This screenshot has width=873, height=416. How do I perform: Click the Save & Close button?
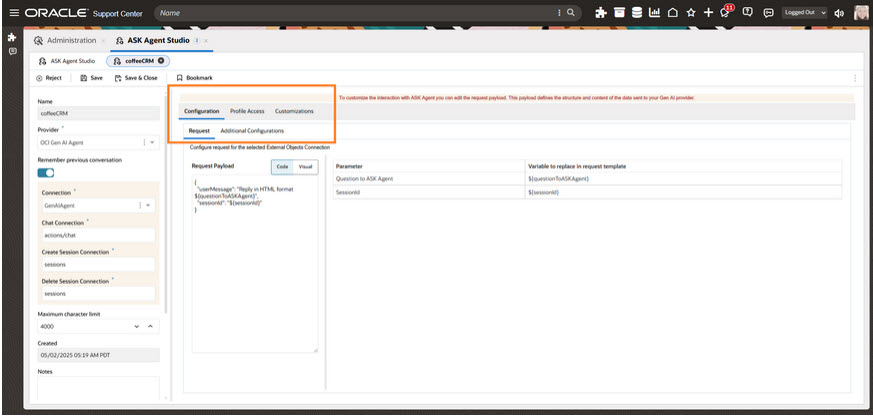coord(136,78)
